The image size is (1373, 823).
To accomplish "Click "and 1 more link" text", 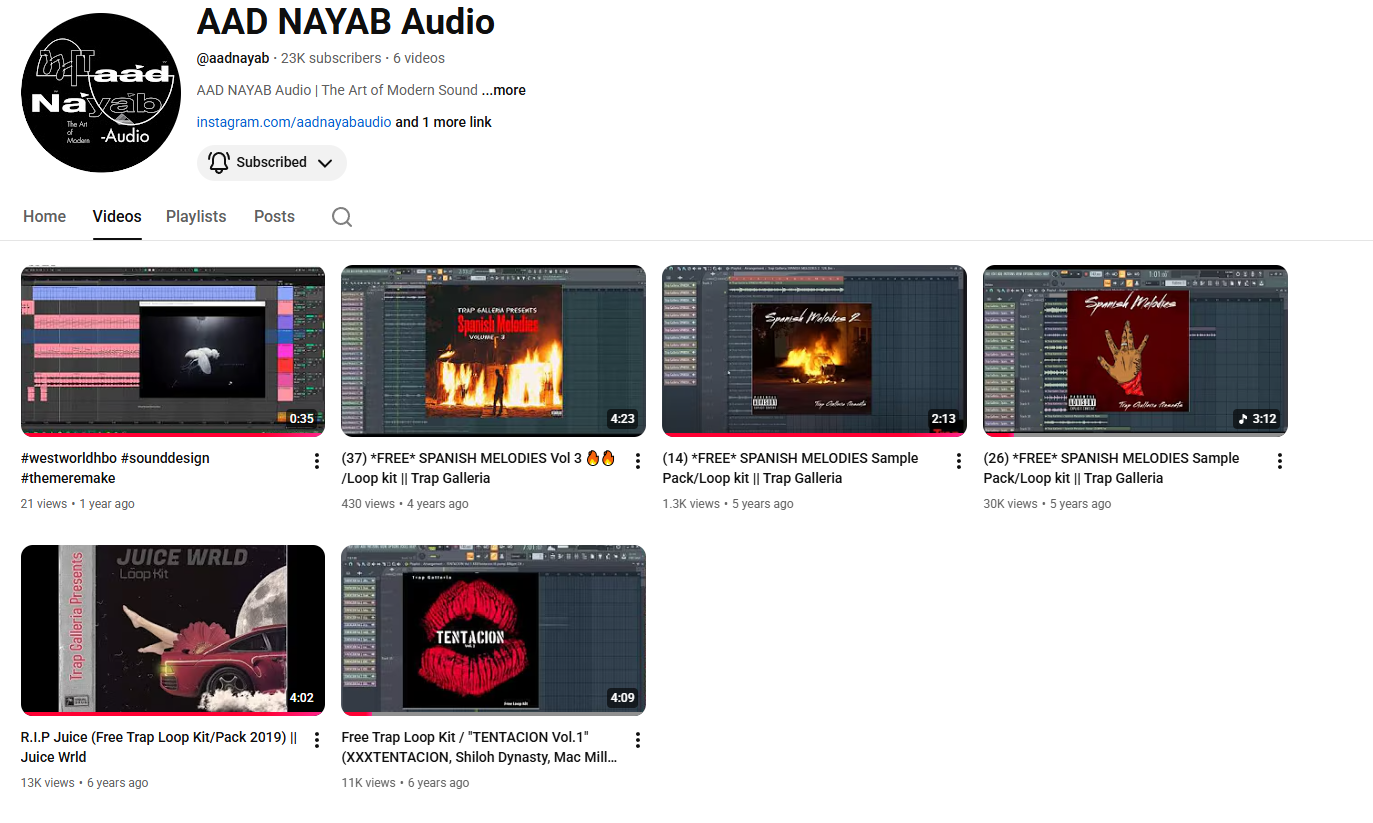I will 444,122.
